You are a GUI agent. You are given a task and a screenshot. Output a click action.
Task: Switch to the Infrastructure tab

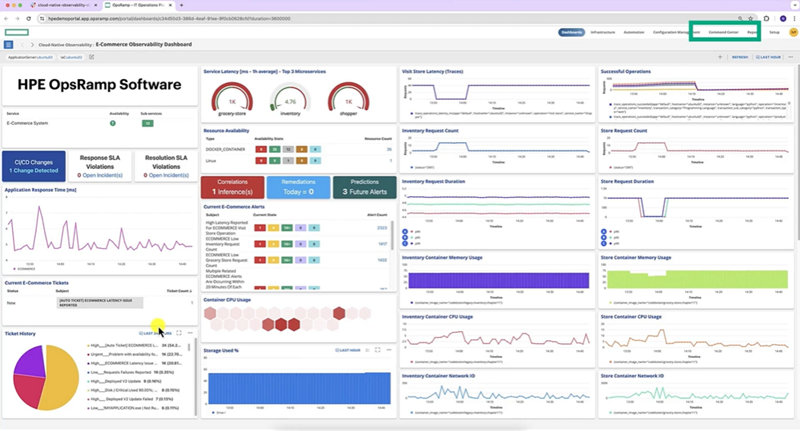(x=603, y=32)
